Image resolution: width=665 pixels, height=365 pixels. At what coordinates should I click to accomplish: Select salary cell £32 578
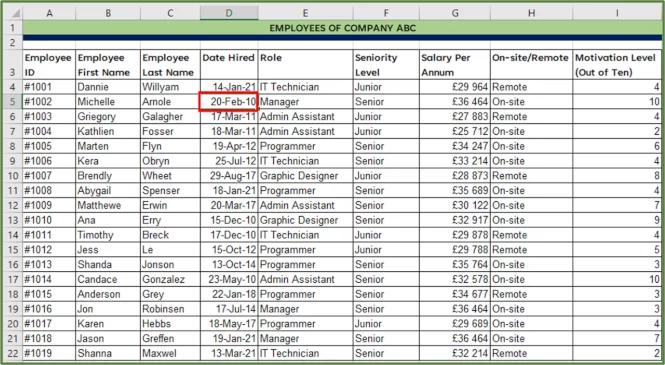click(x=455, y=279)
